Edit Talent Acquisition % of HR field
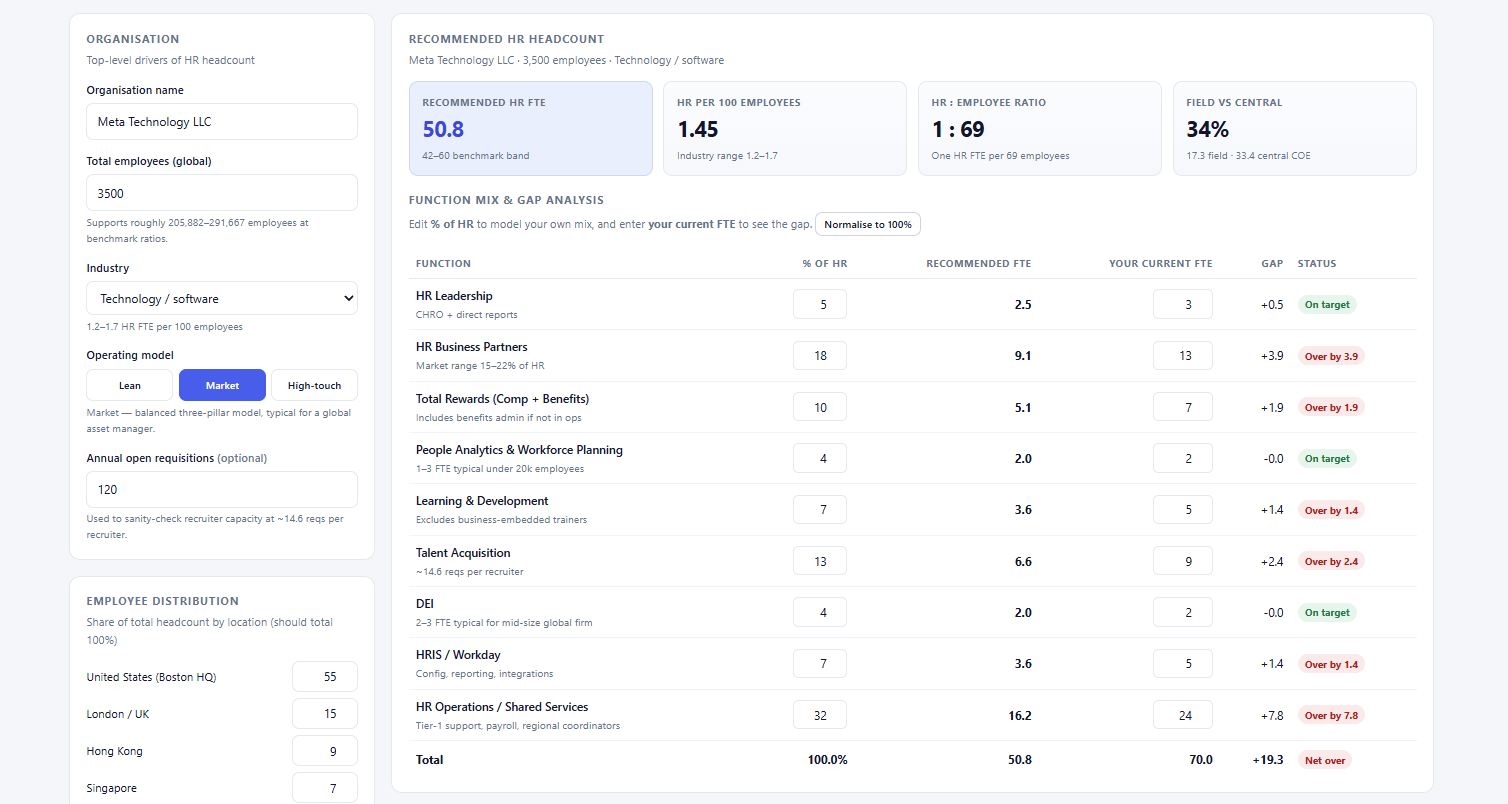The width and height of the screenshot is (1508, 804). [x=820, y=561]
